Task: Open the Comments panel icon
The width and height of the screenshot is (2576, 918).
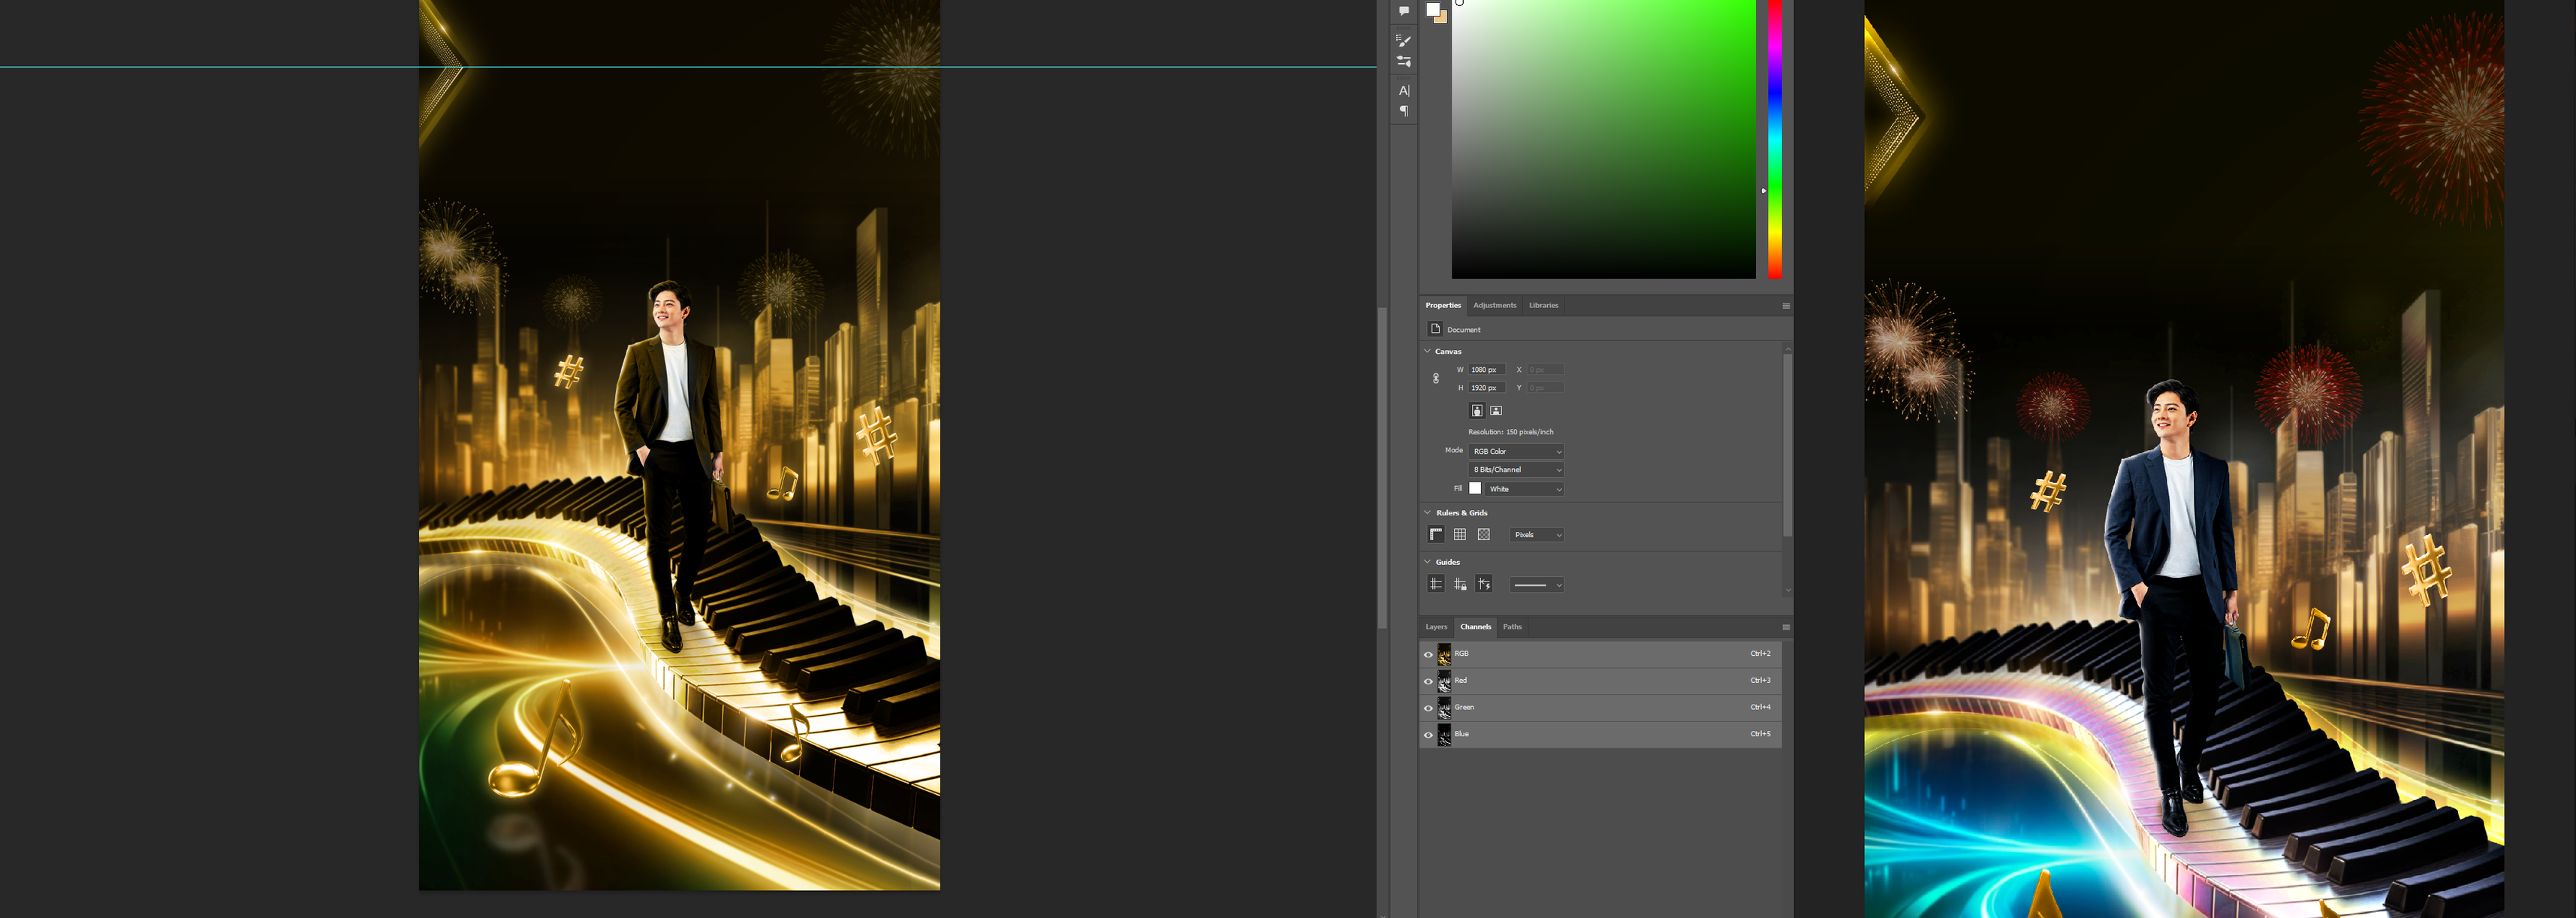Action: [x=1404, y=11]
